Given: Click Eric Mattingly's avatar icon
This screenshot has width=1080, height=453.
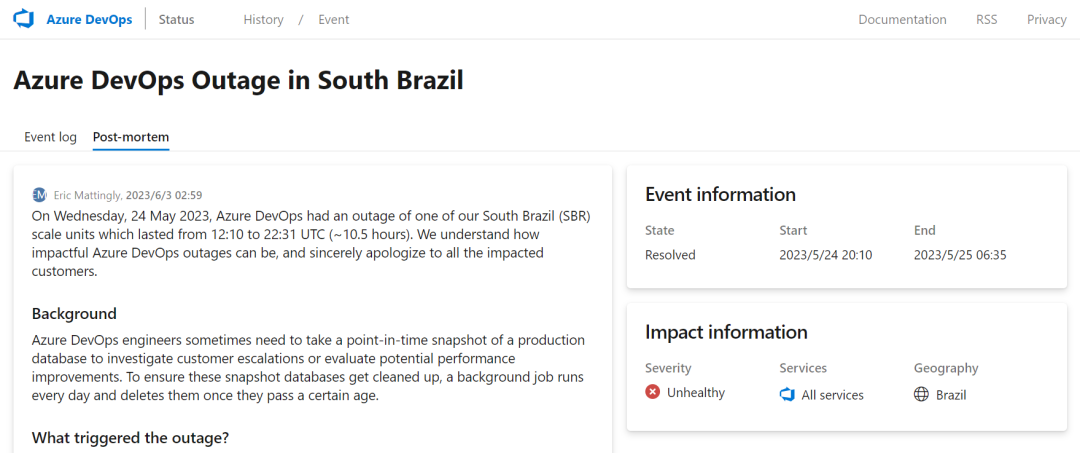Looking at the screenshot, I should 39,195.
